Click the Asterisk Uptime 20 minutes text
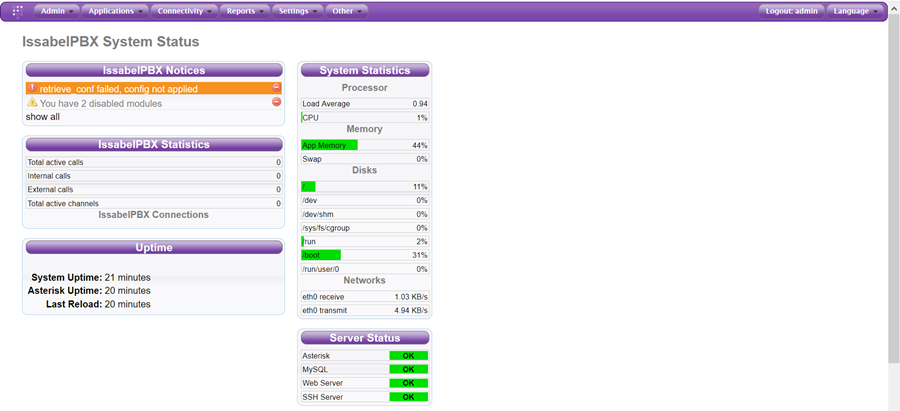The image size is (900, 411). (89, 291)
